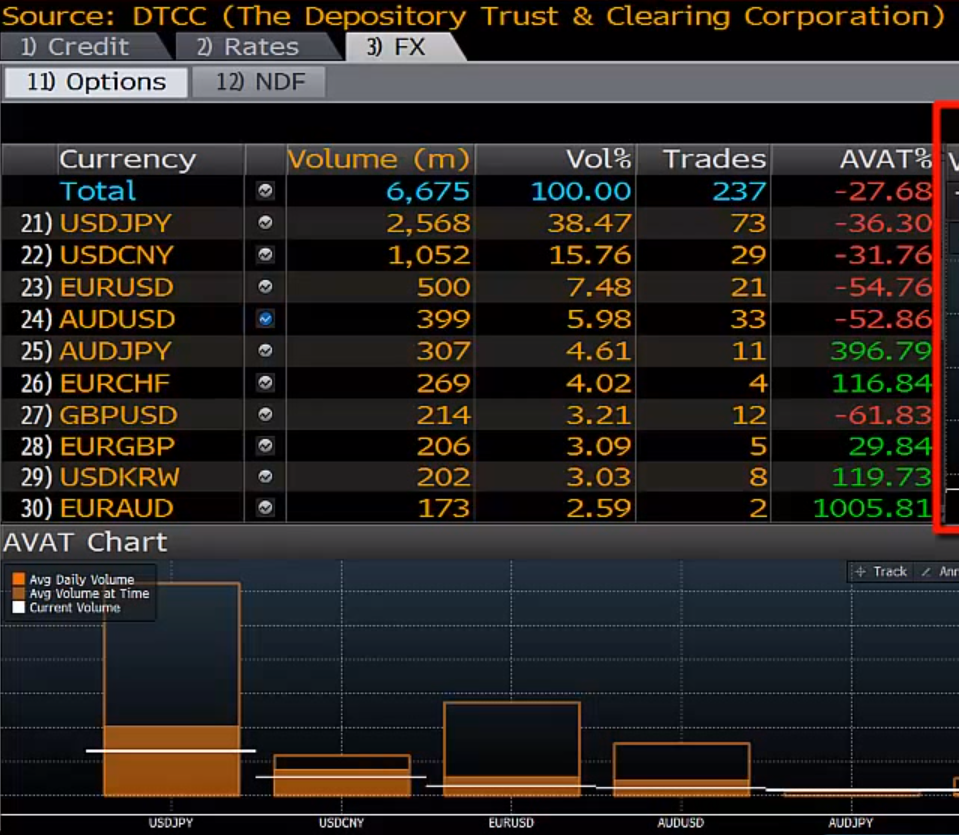This screenshot has width=959, height=835.
Task: Switch to the 2) Rates tab
Action: tap(254, 46)
